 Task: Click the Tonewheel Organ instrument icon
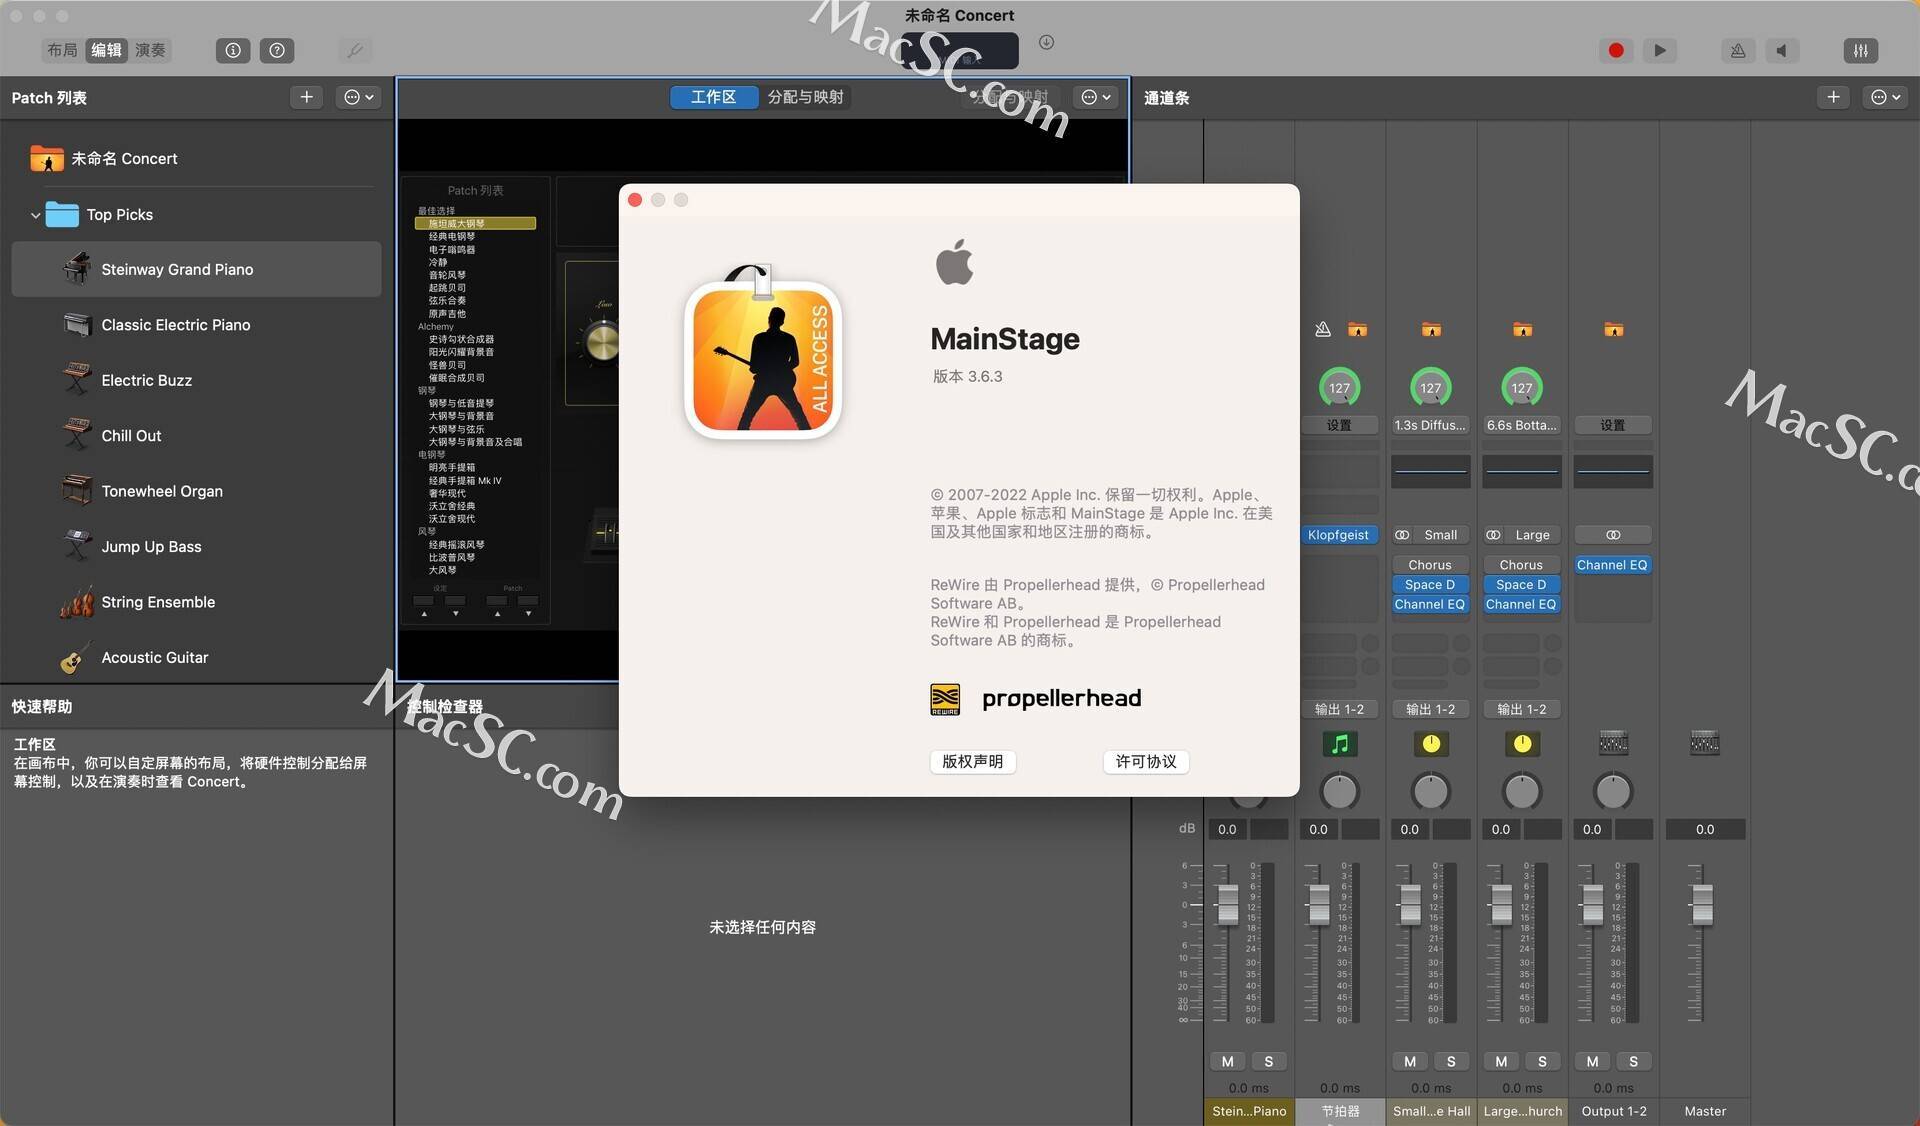point(77,491)
